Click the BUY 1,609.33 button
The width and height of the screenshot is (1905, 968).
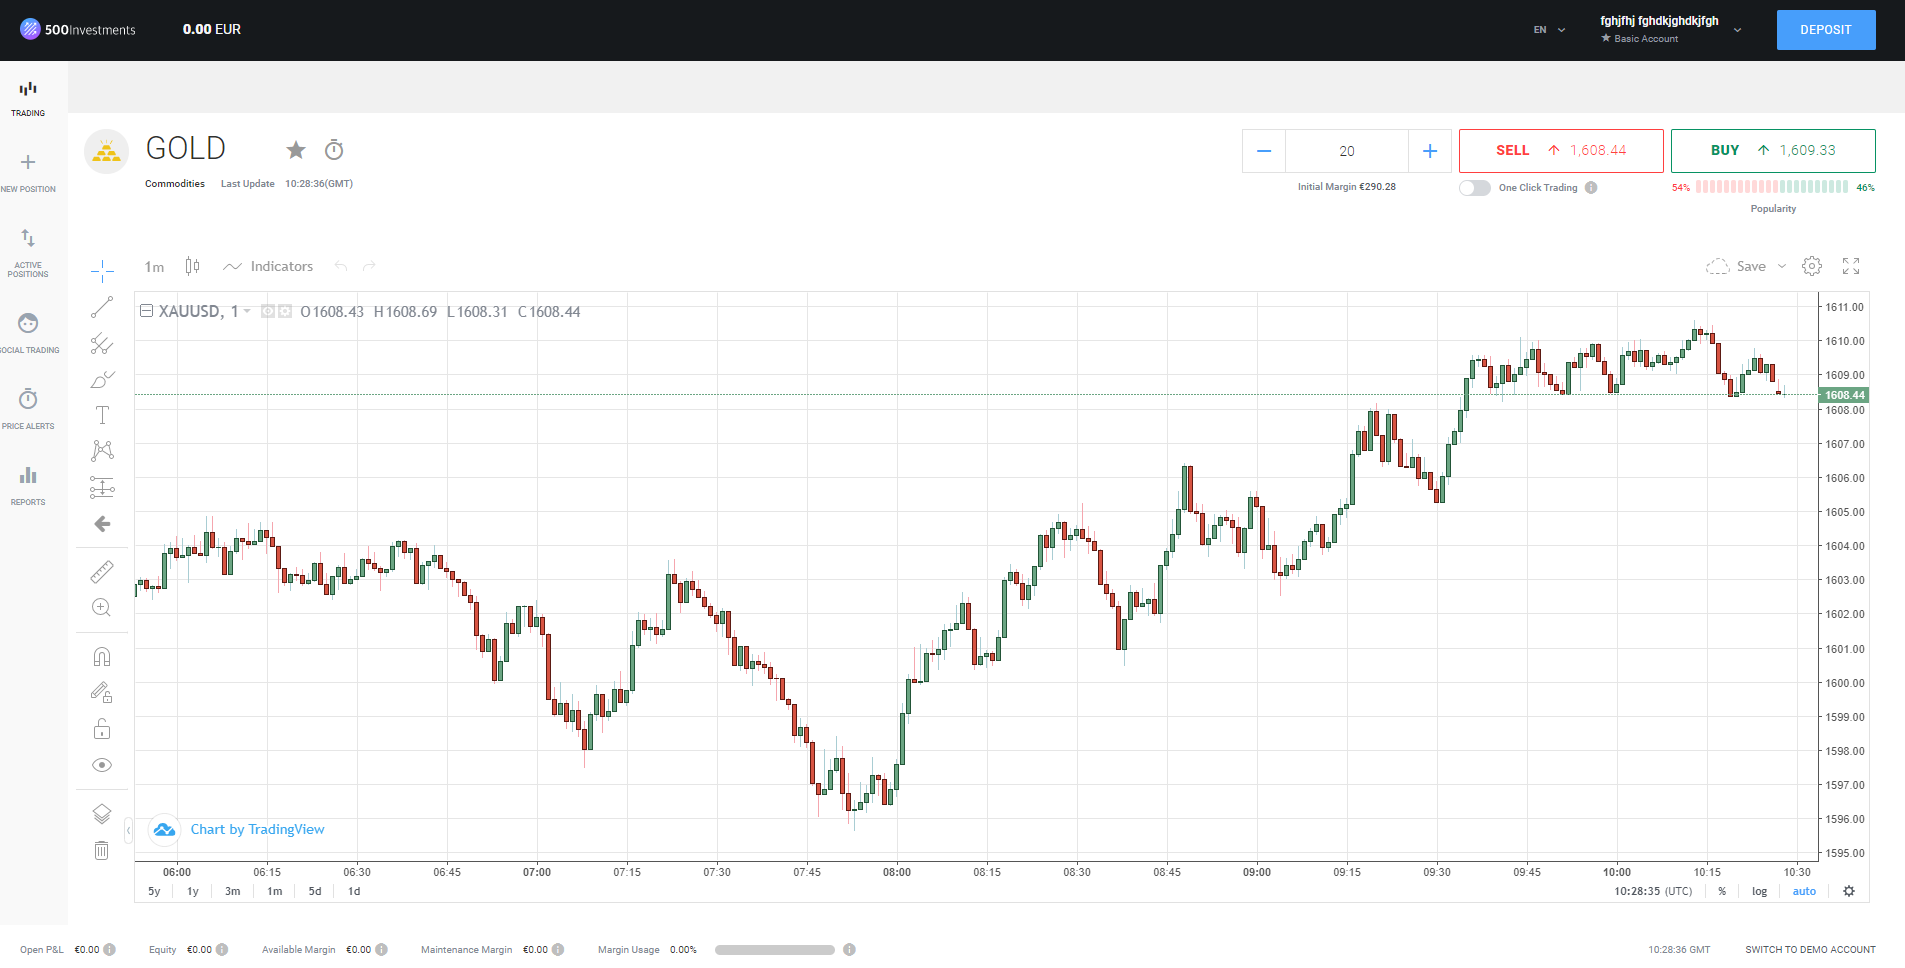[x=1773, y=151]
